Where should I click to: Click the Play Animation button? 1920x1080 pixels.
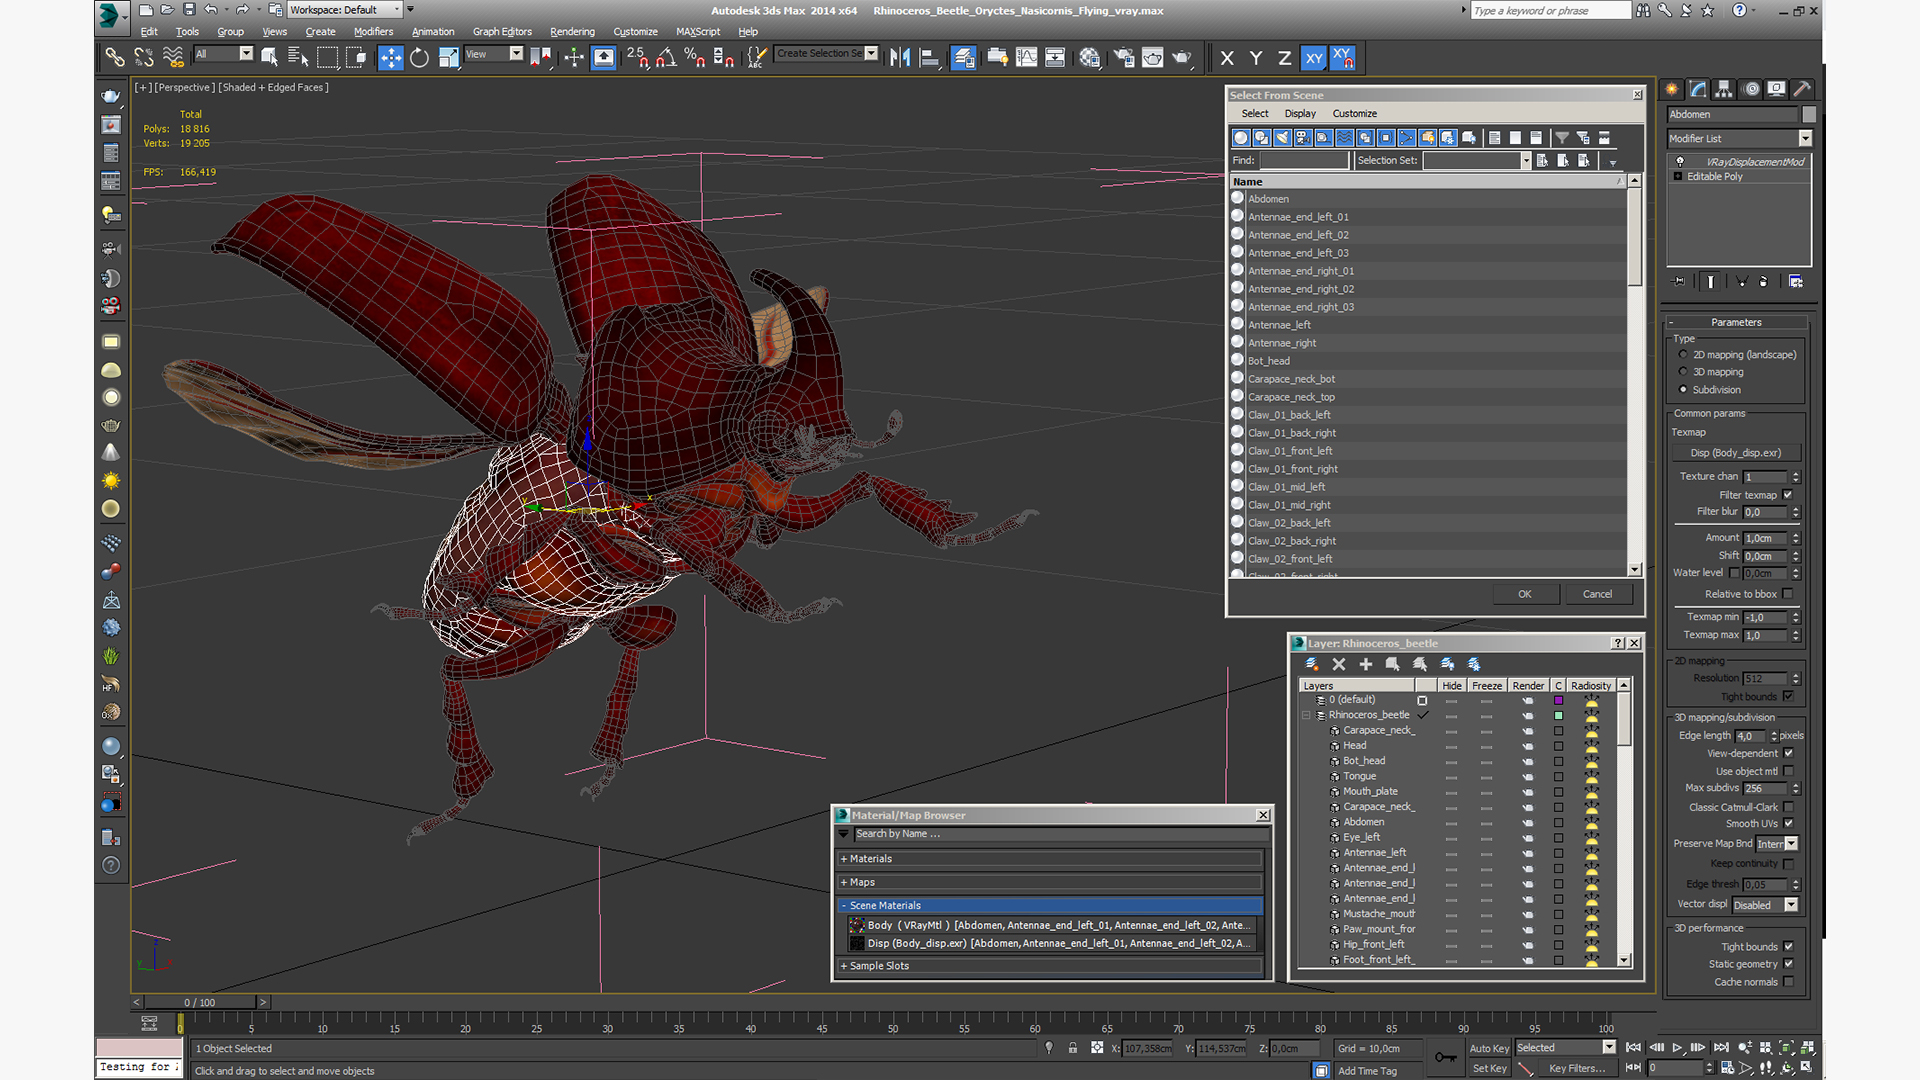(1677, 1048)
